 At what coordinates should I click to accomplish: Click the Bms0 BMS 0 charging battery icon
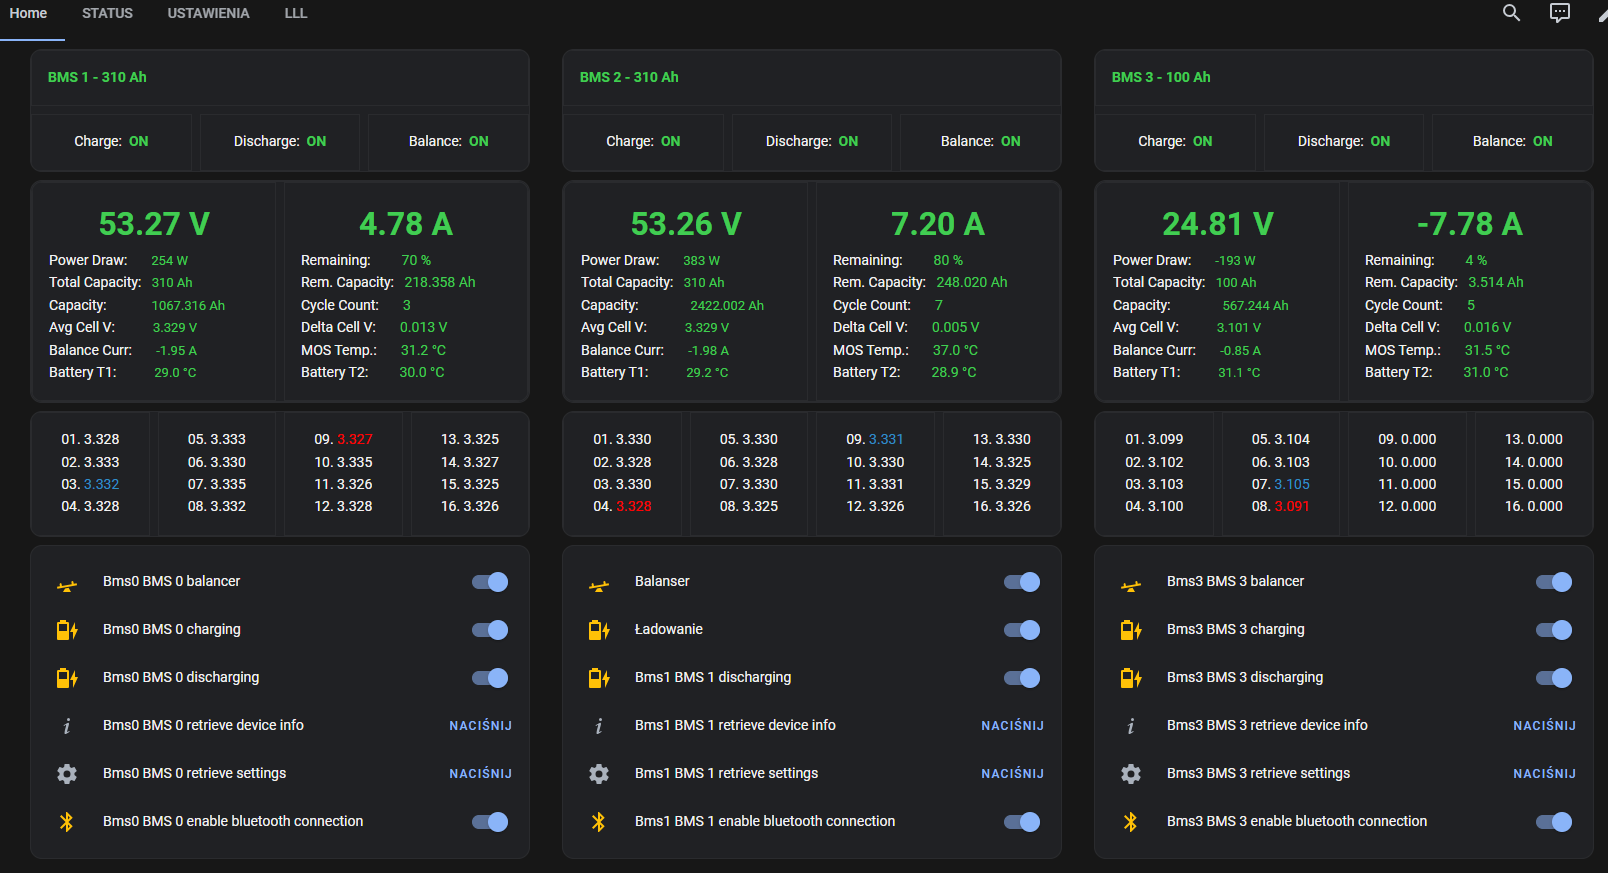(67, 630)
